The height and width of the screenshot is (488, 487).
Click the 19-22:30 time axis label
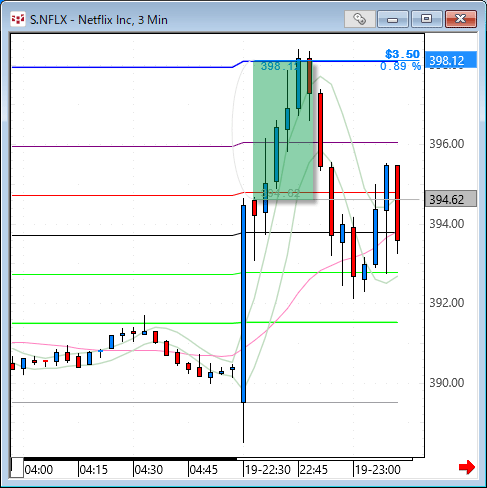tap(268, 470)
